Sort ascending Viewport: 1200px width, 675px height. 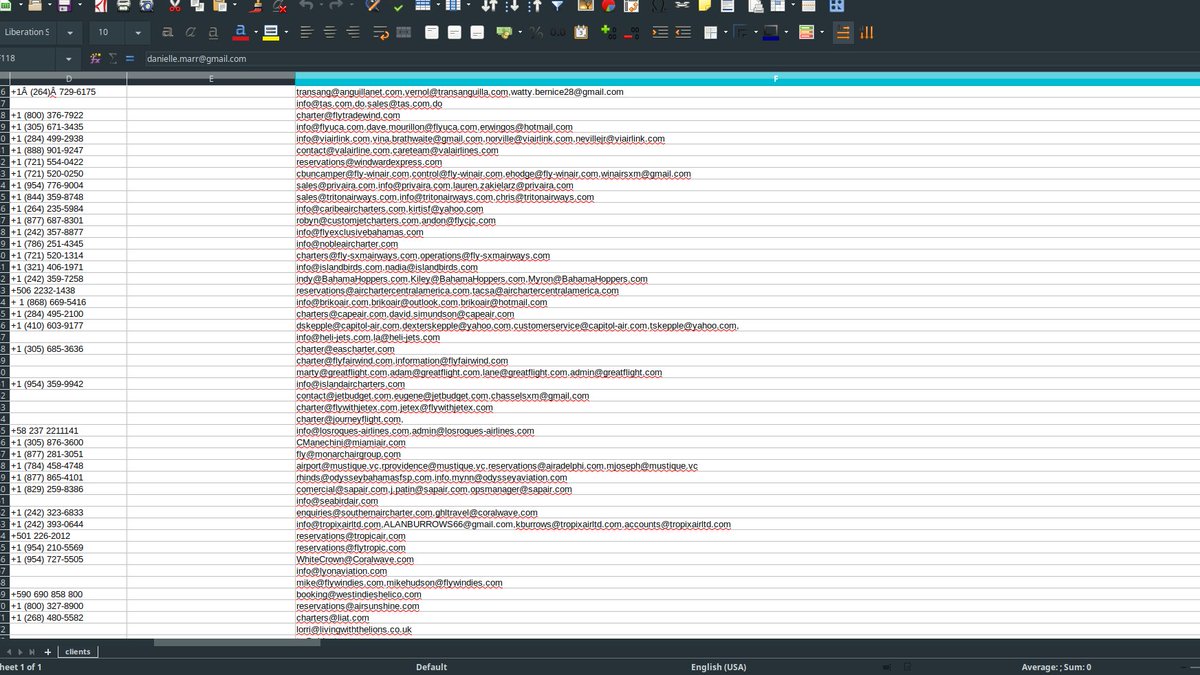[513, 6]
